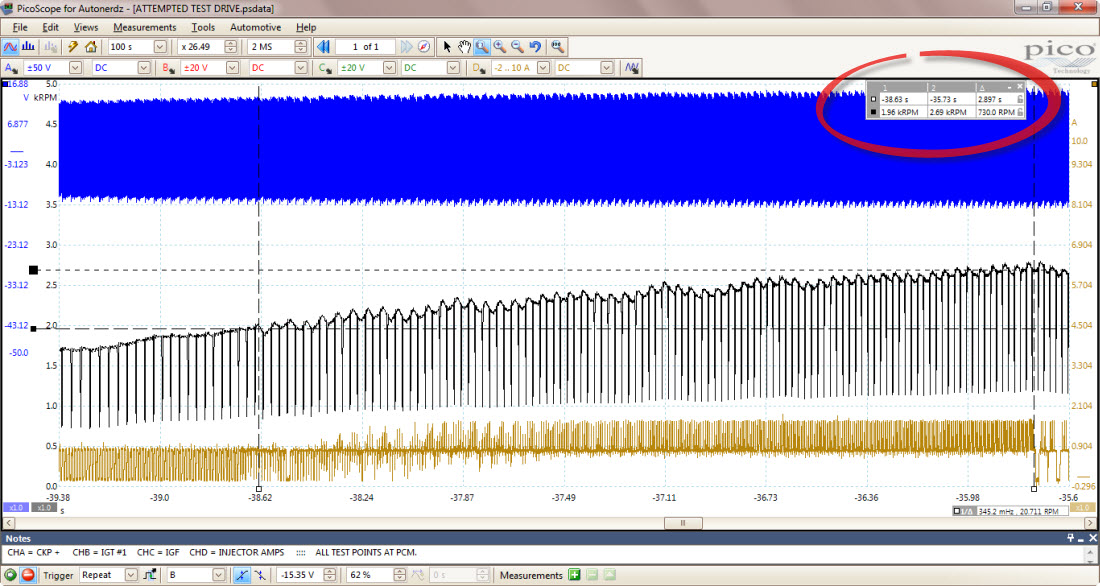Open Channel C DC coupling dropdown
The width and height of the screenshot is (1100, 586).
[x=453, y=68]
